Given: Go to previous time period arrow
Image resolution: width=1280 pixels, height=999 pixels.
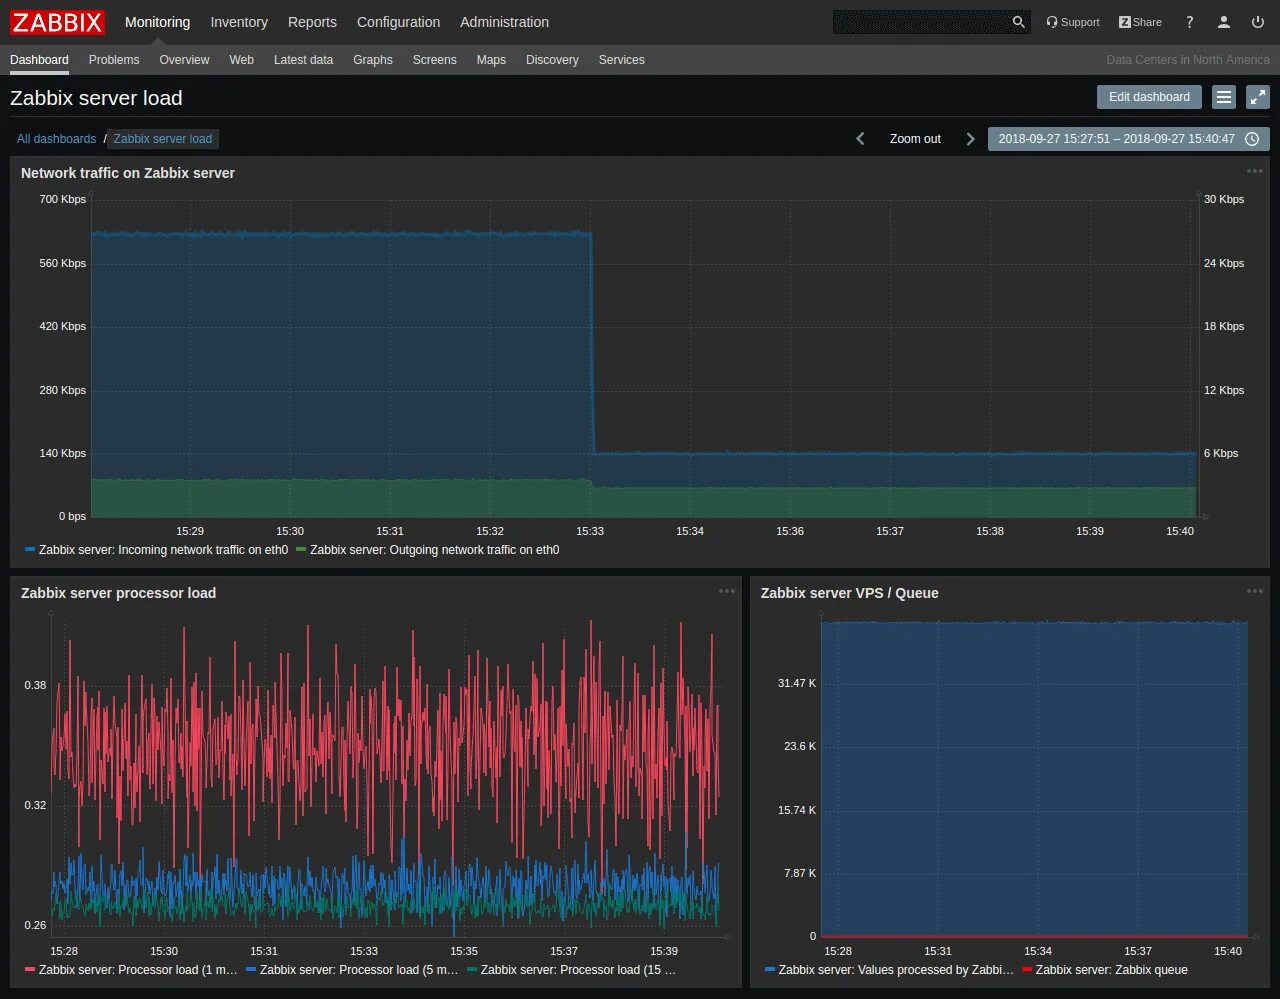Looking at the screenshot, I should [x=860, y=139].
